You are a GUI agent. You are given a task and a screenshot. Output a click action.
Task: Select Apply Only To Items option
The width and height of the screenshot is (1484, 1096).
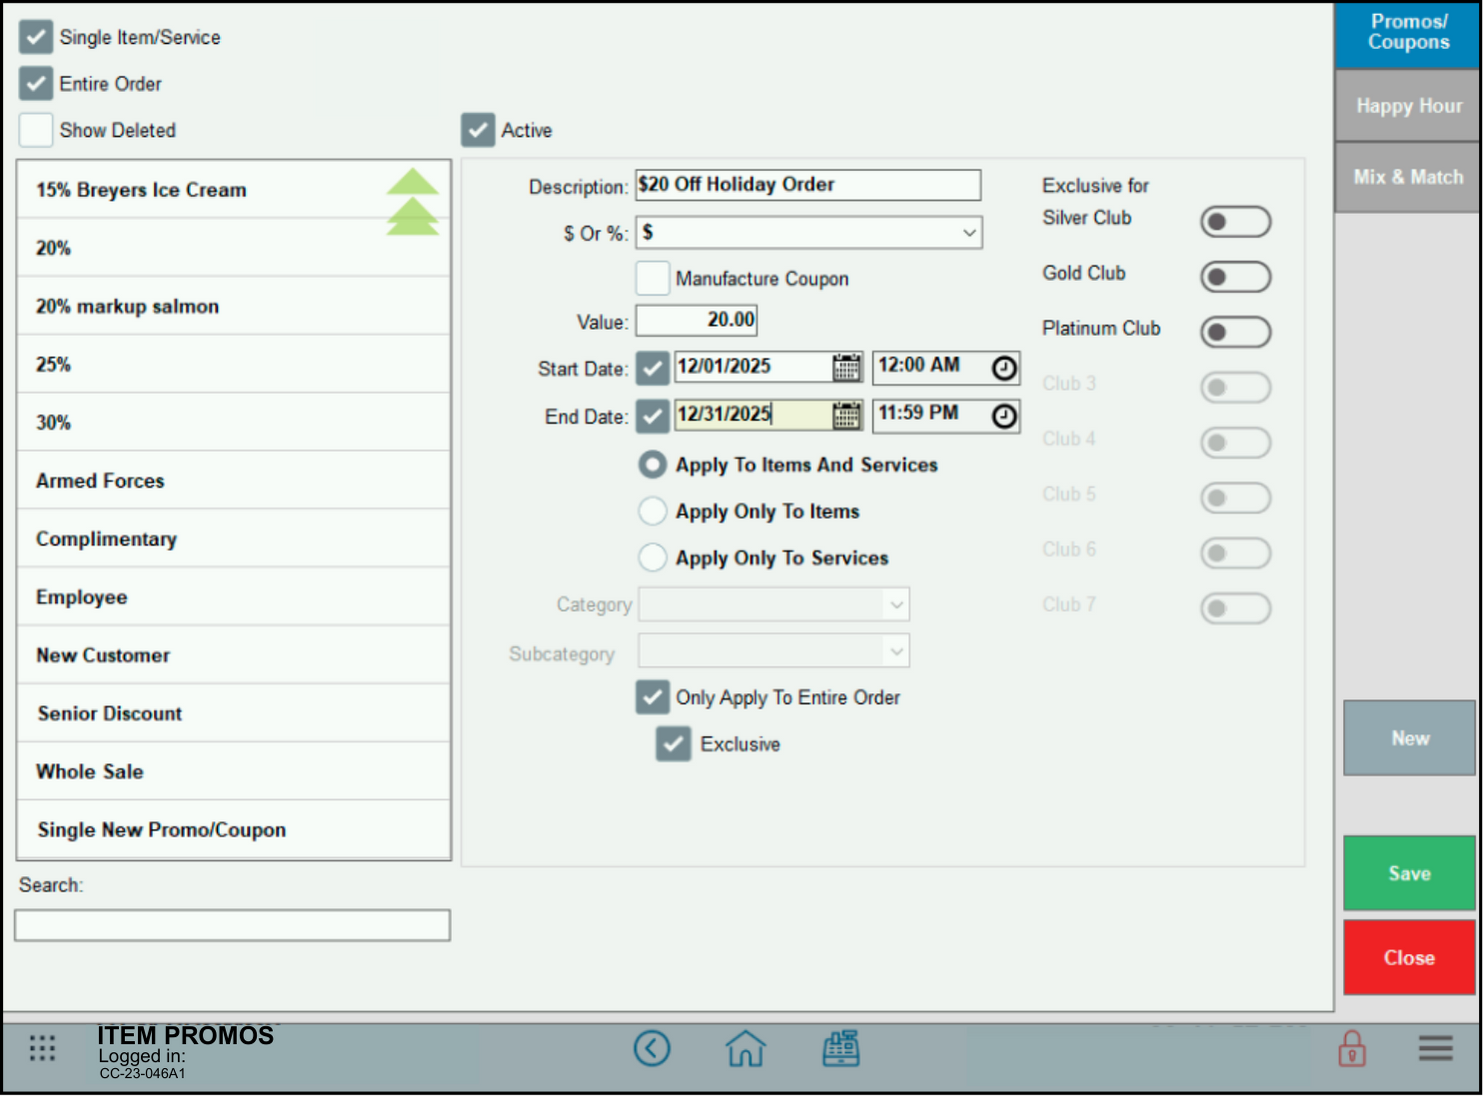(652, 511)
